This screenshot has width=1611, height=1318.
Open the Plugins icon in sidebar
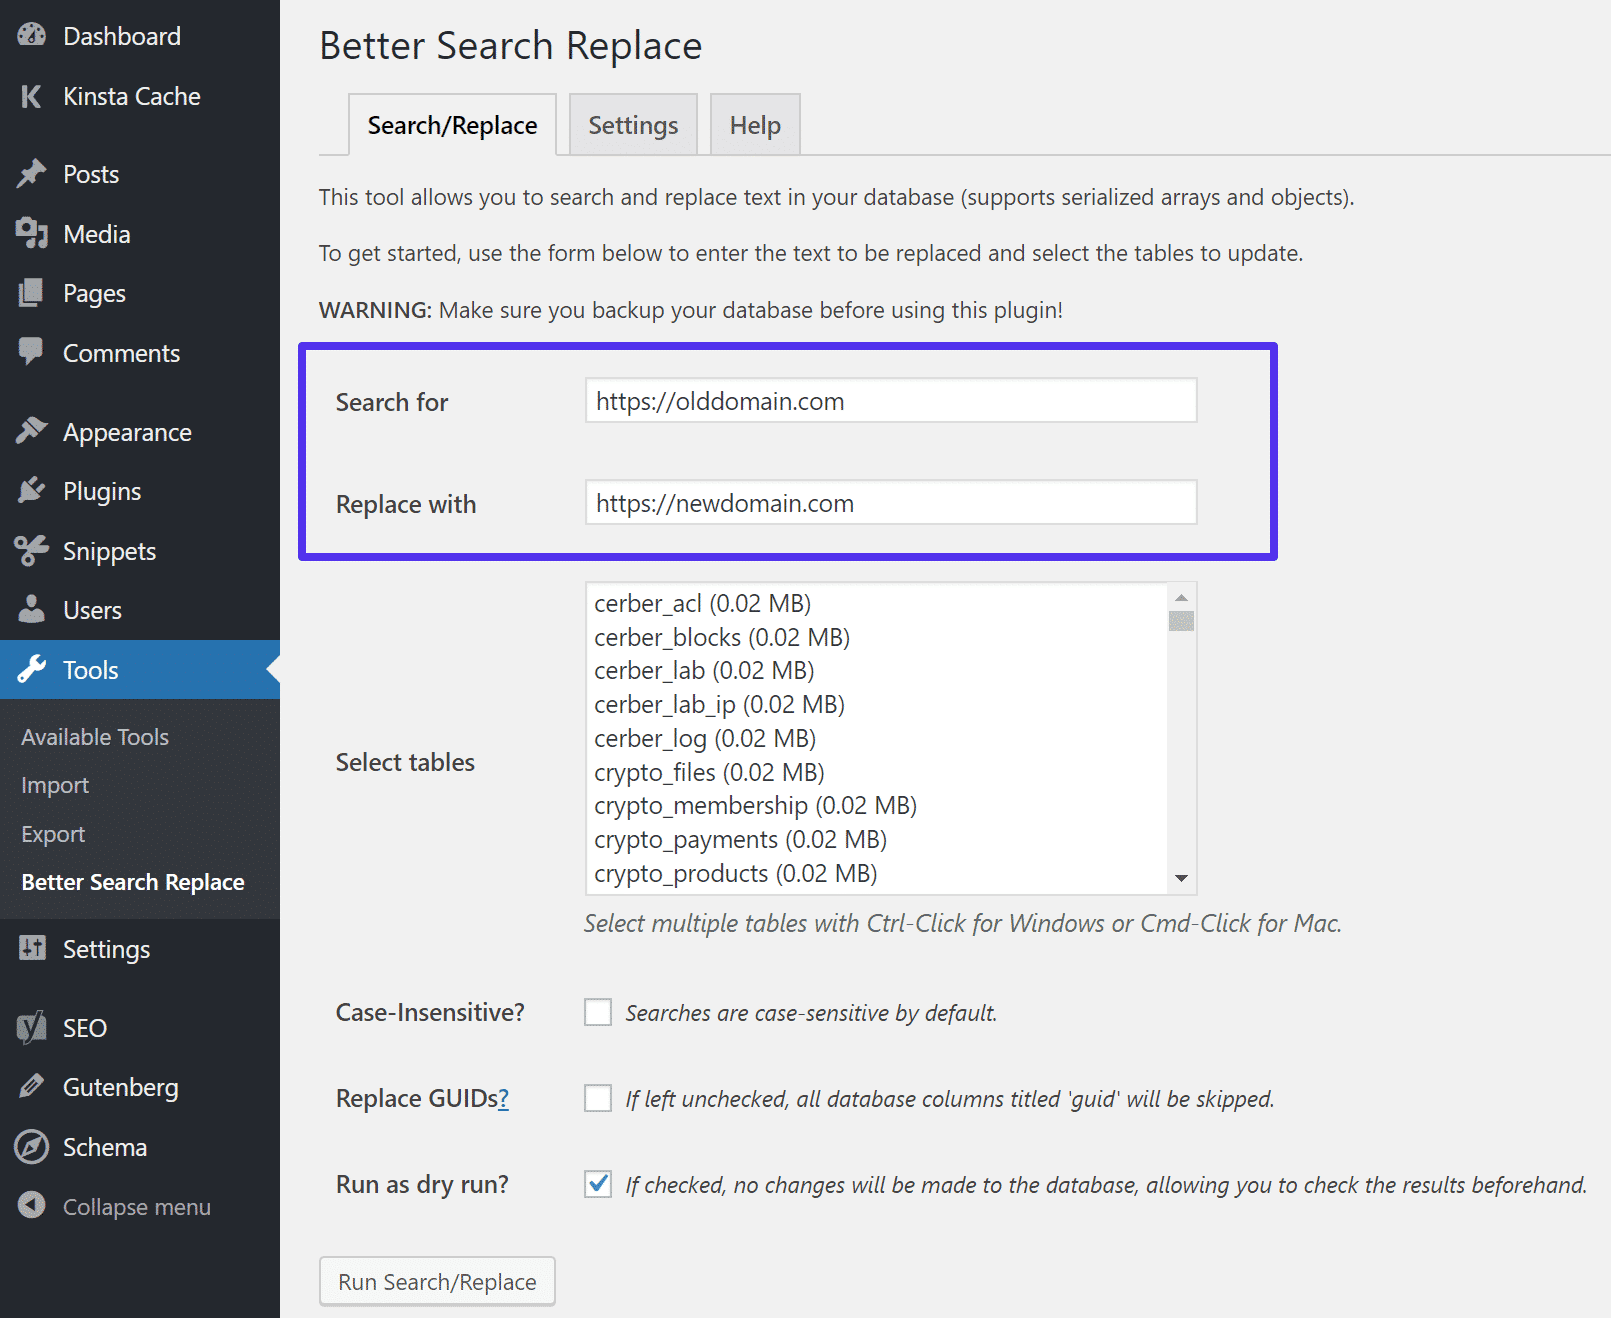(x=33, y=490)
